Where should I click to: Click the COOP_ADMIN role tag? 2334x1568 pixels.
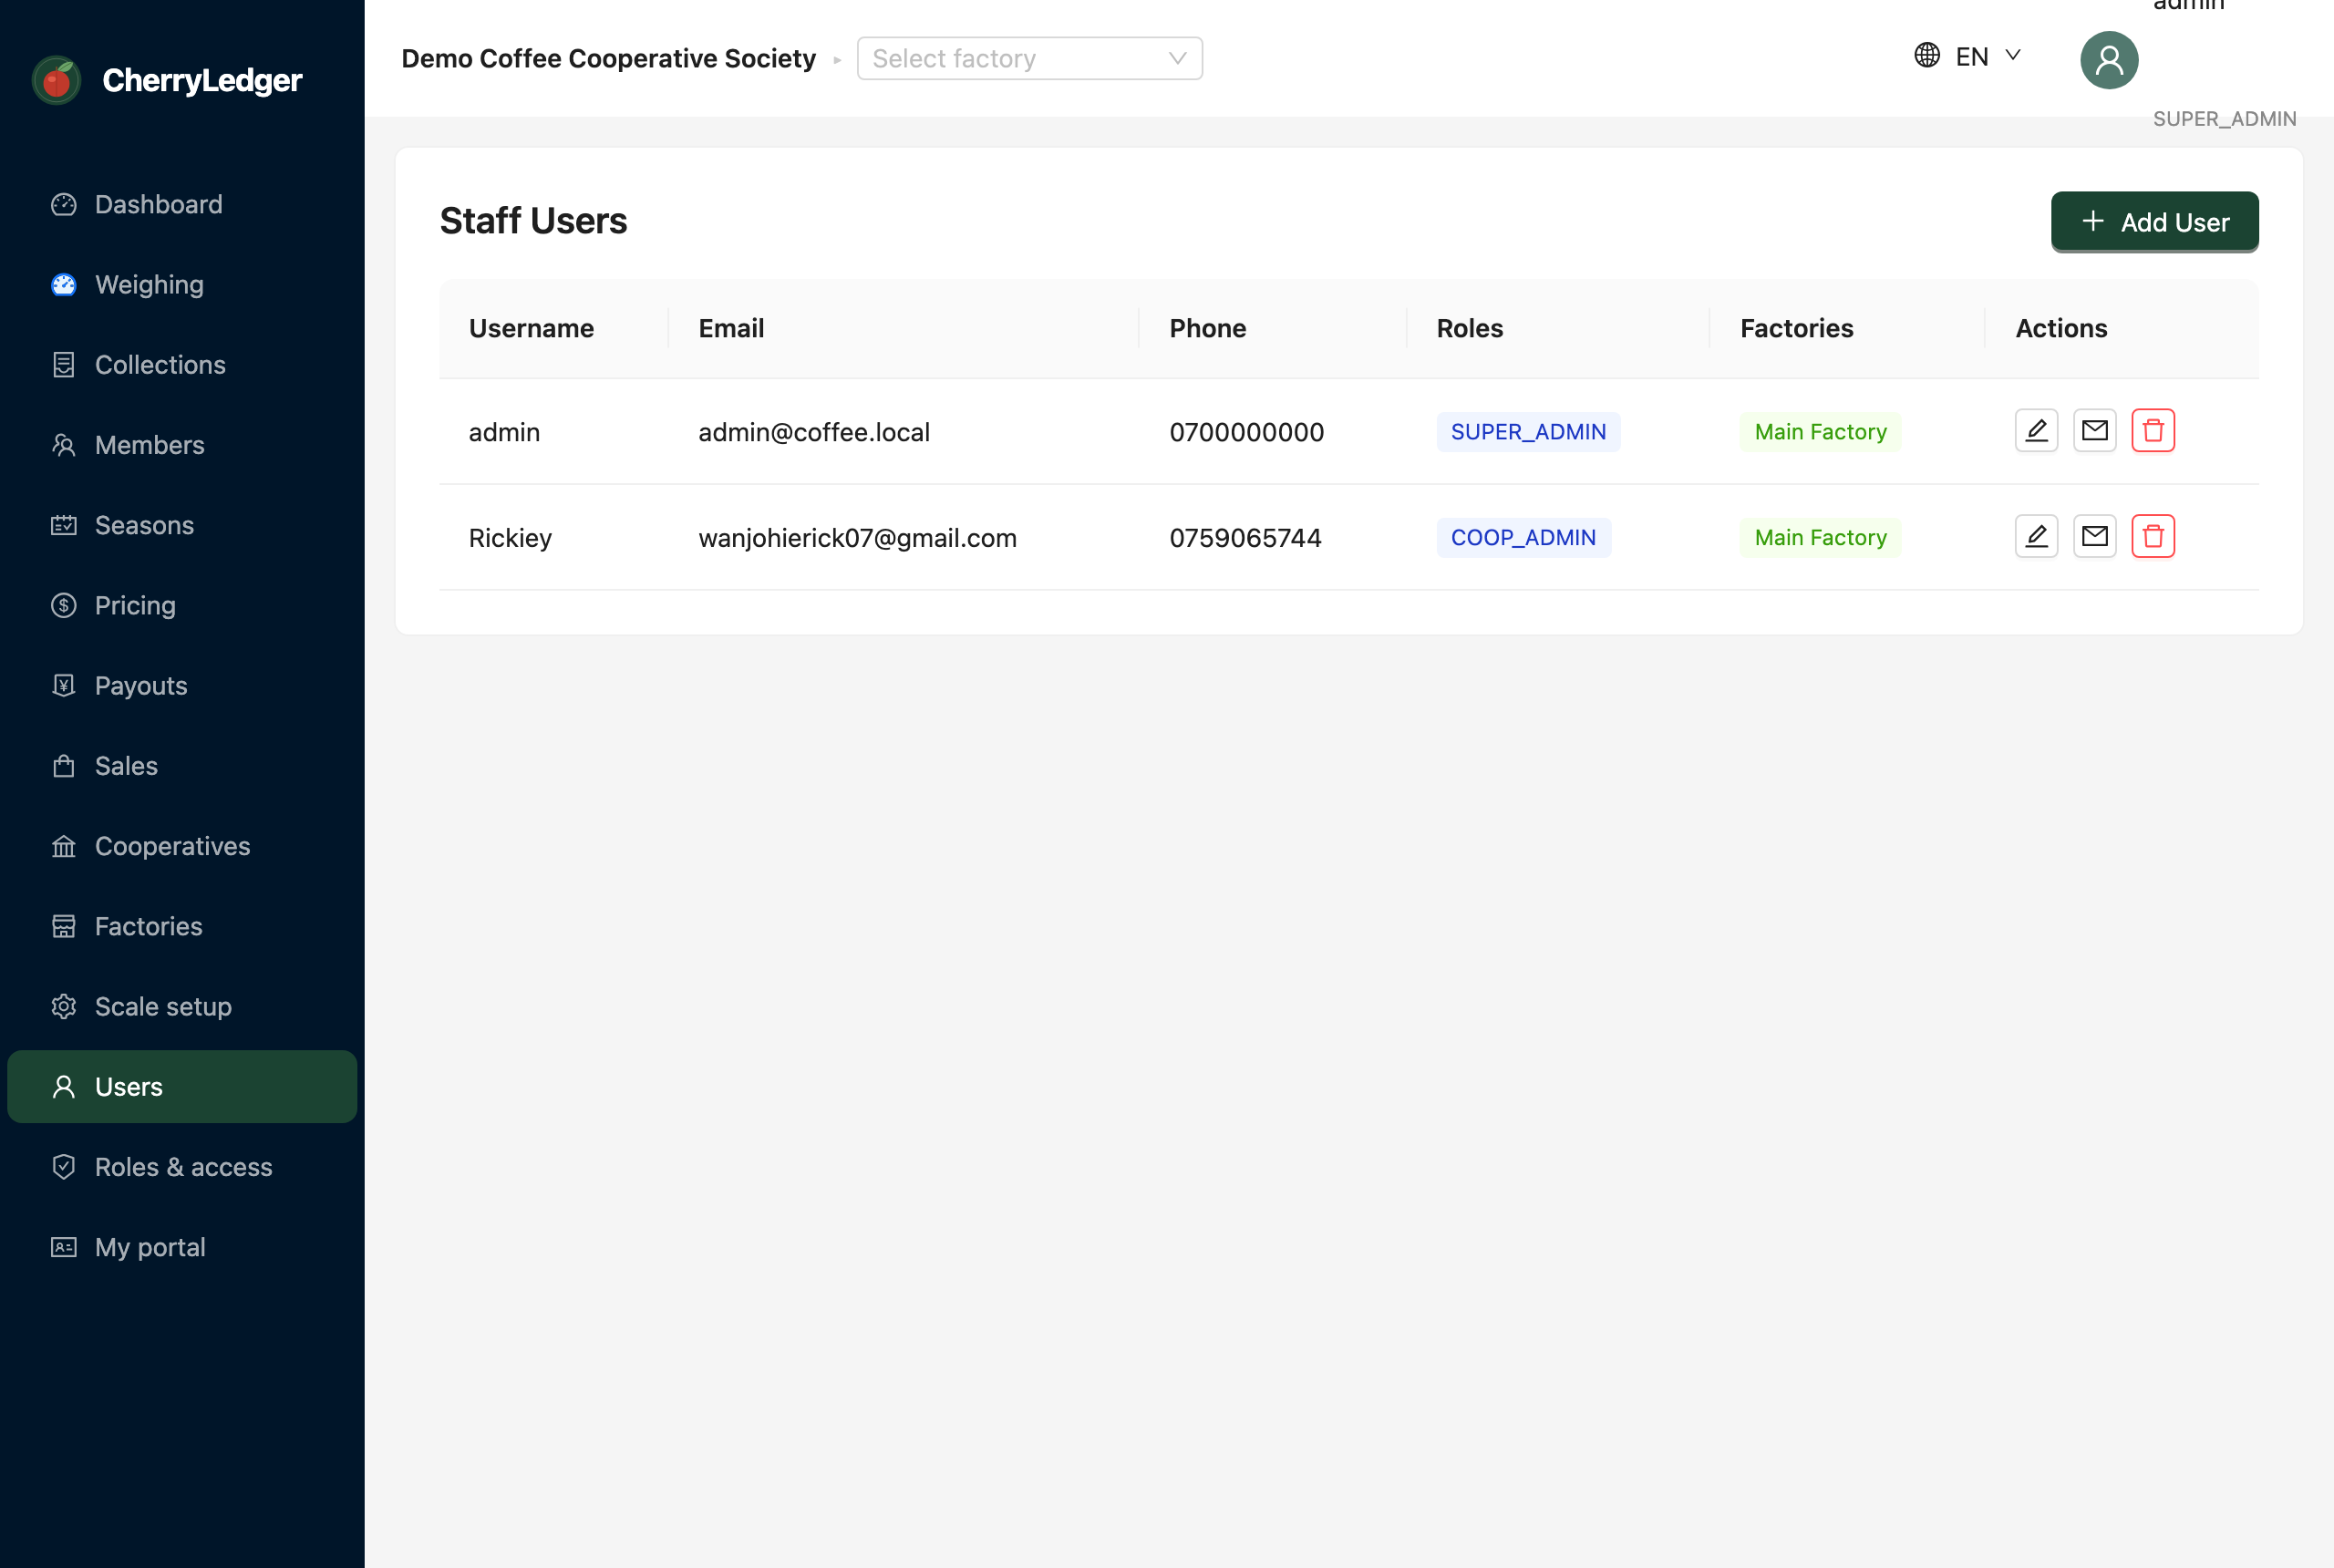(1523, 538)
